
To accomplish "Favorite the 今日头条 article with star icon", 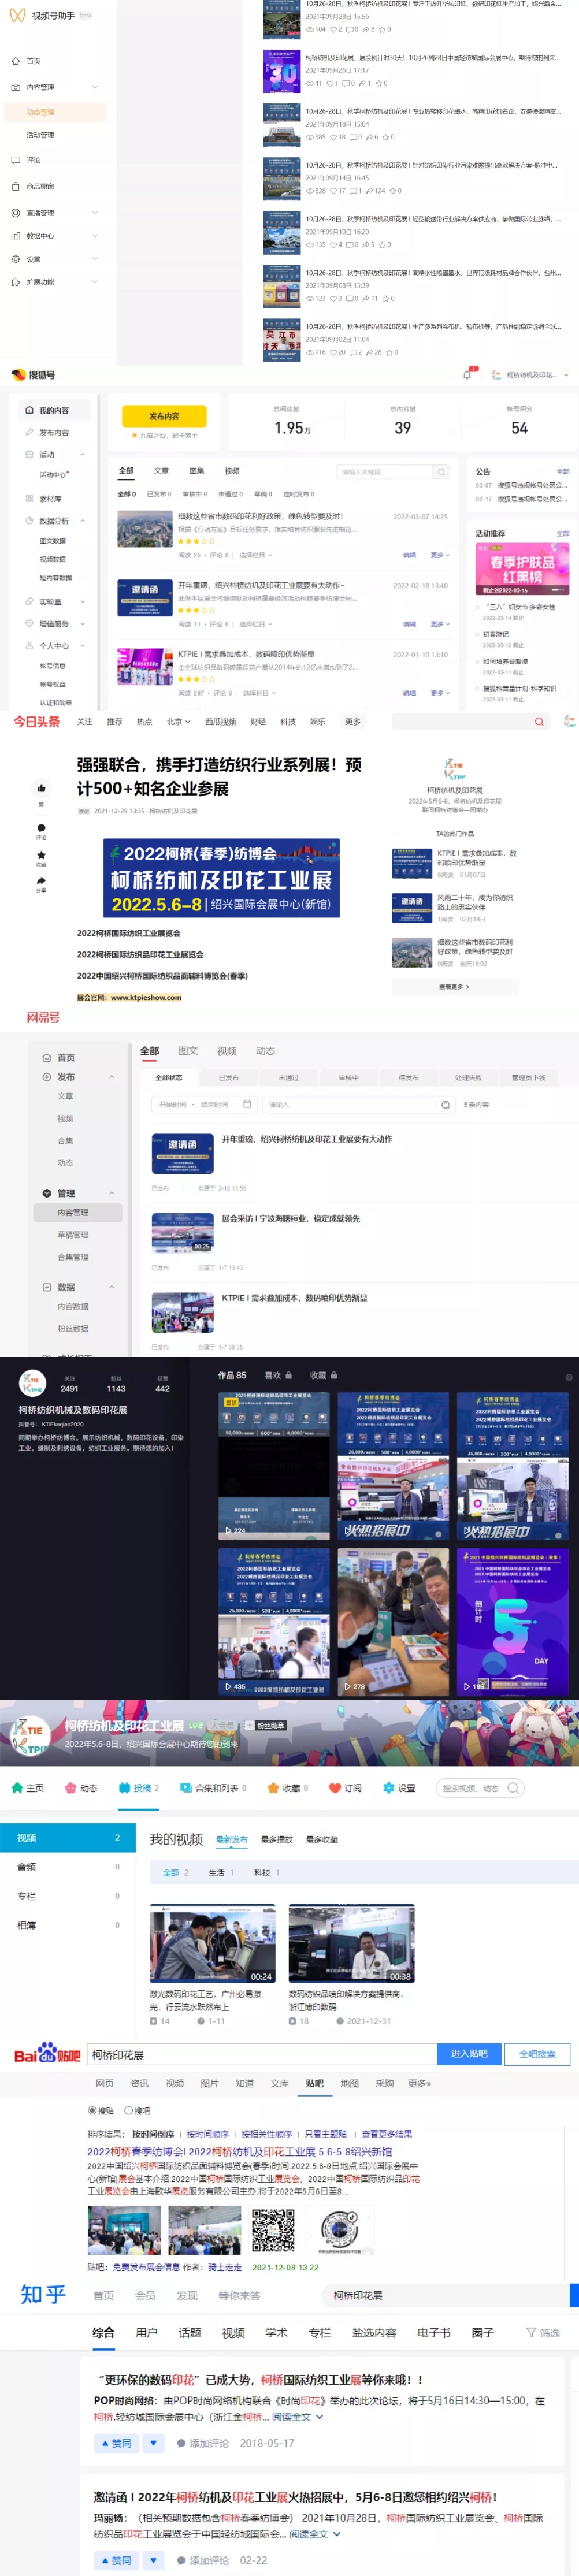I will (41, 855).
